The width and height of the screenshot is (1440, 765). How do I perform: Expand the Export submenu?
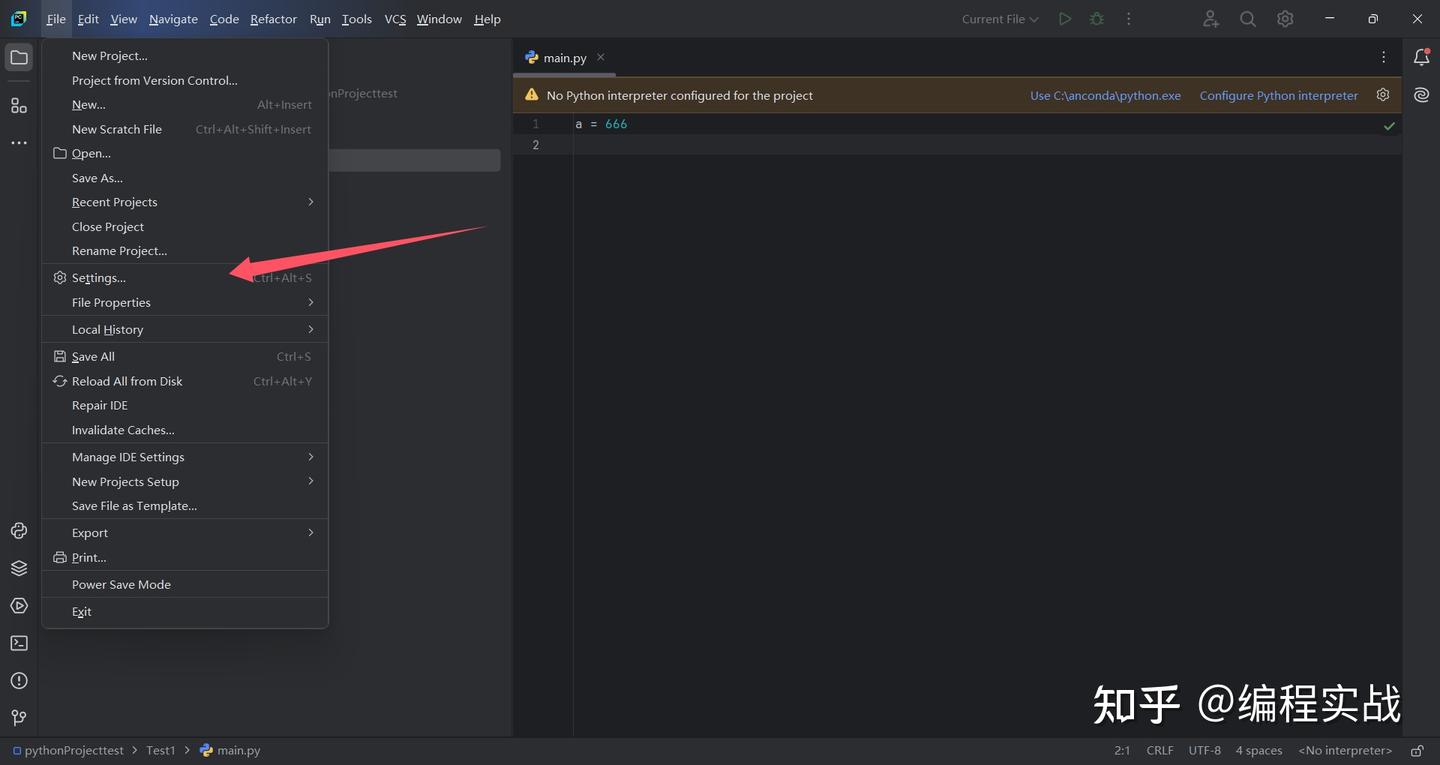click(x=185, y=533)
